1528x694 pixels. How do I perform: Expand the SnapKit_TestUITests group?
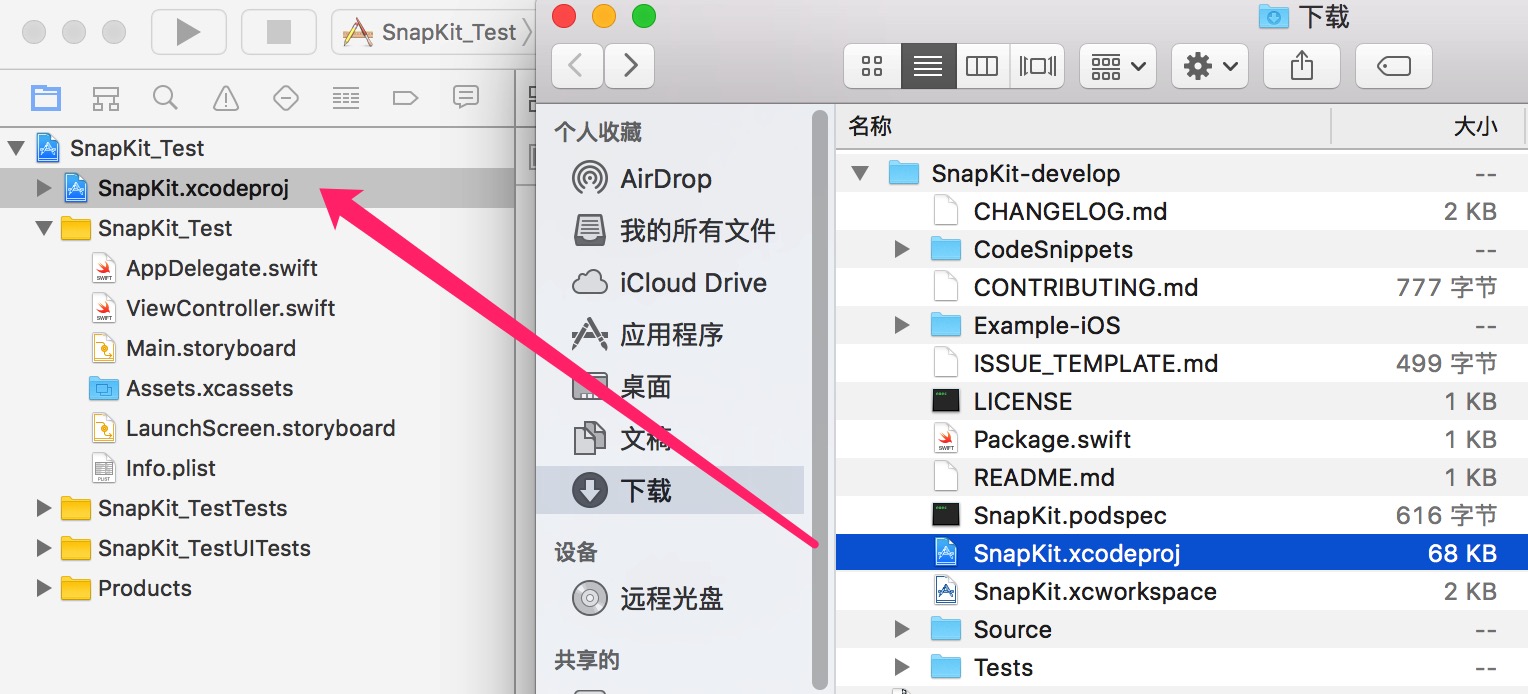[43, 548]
